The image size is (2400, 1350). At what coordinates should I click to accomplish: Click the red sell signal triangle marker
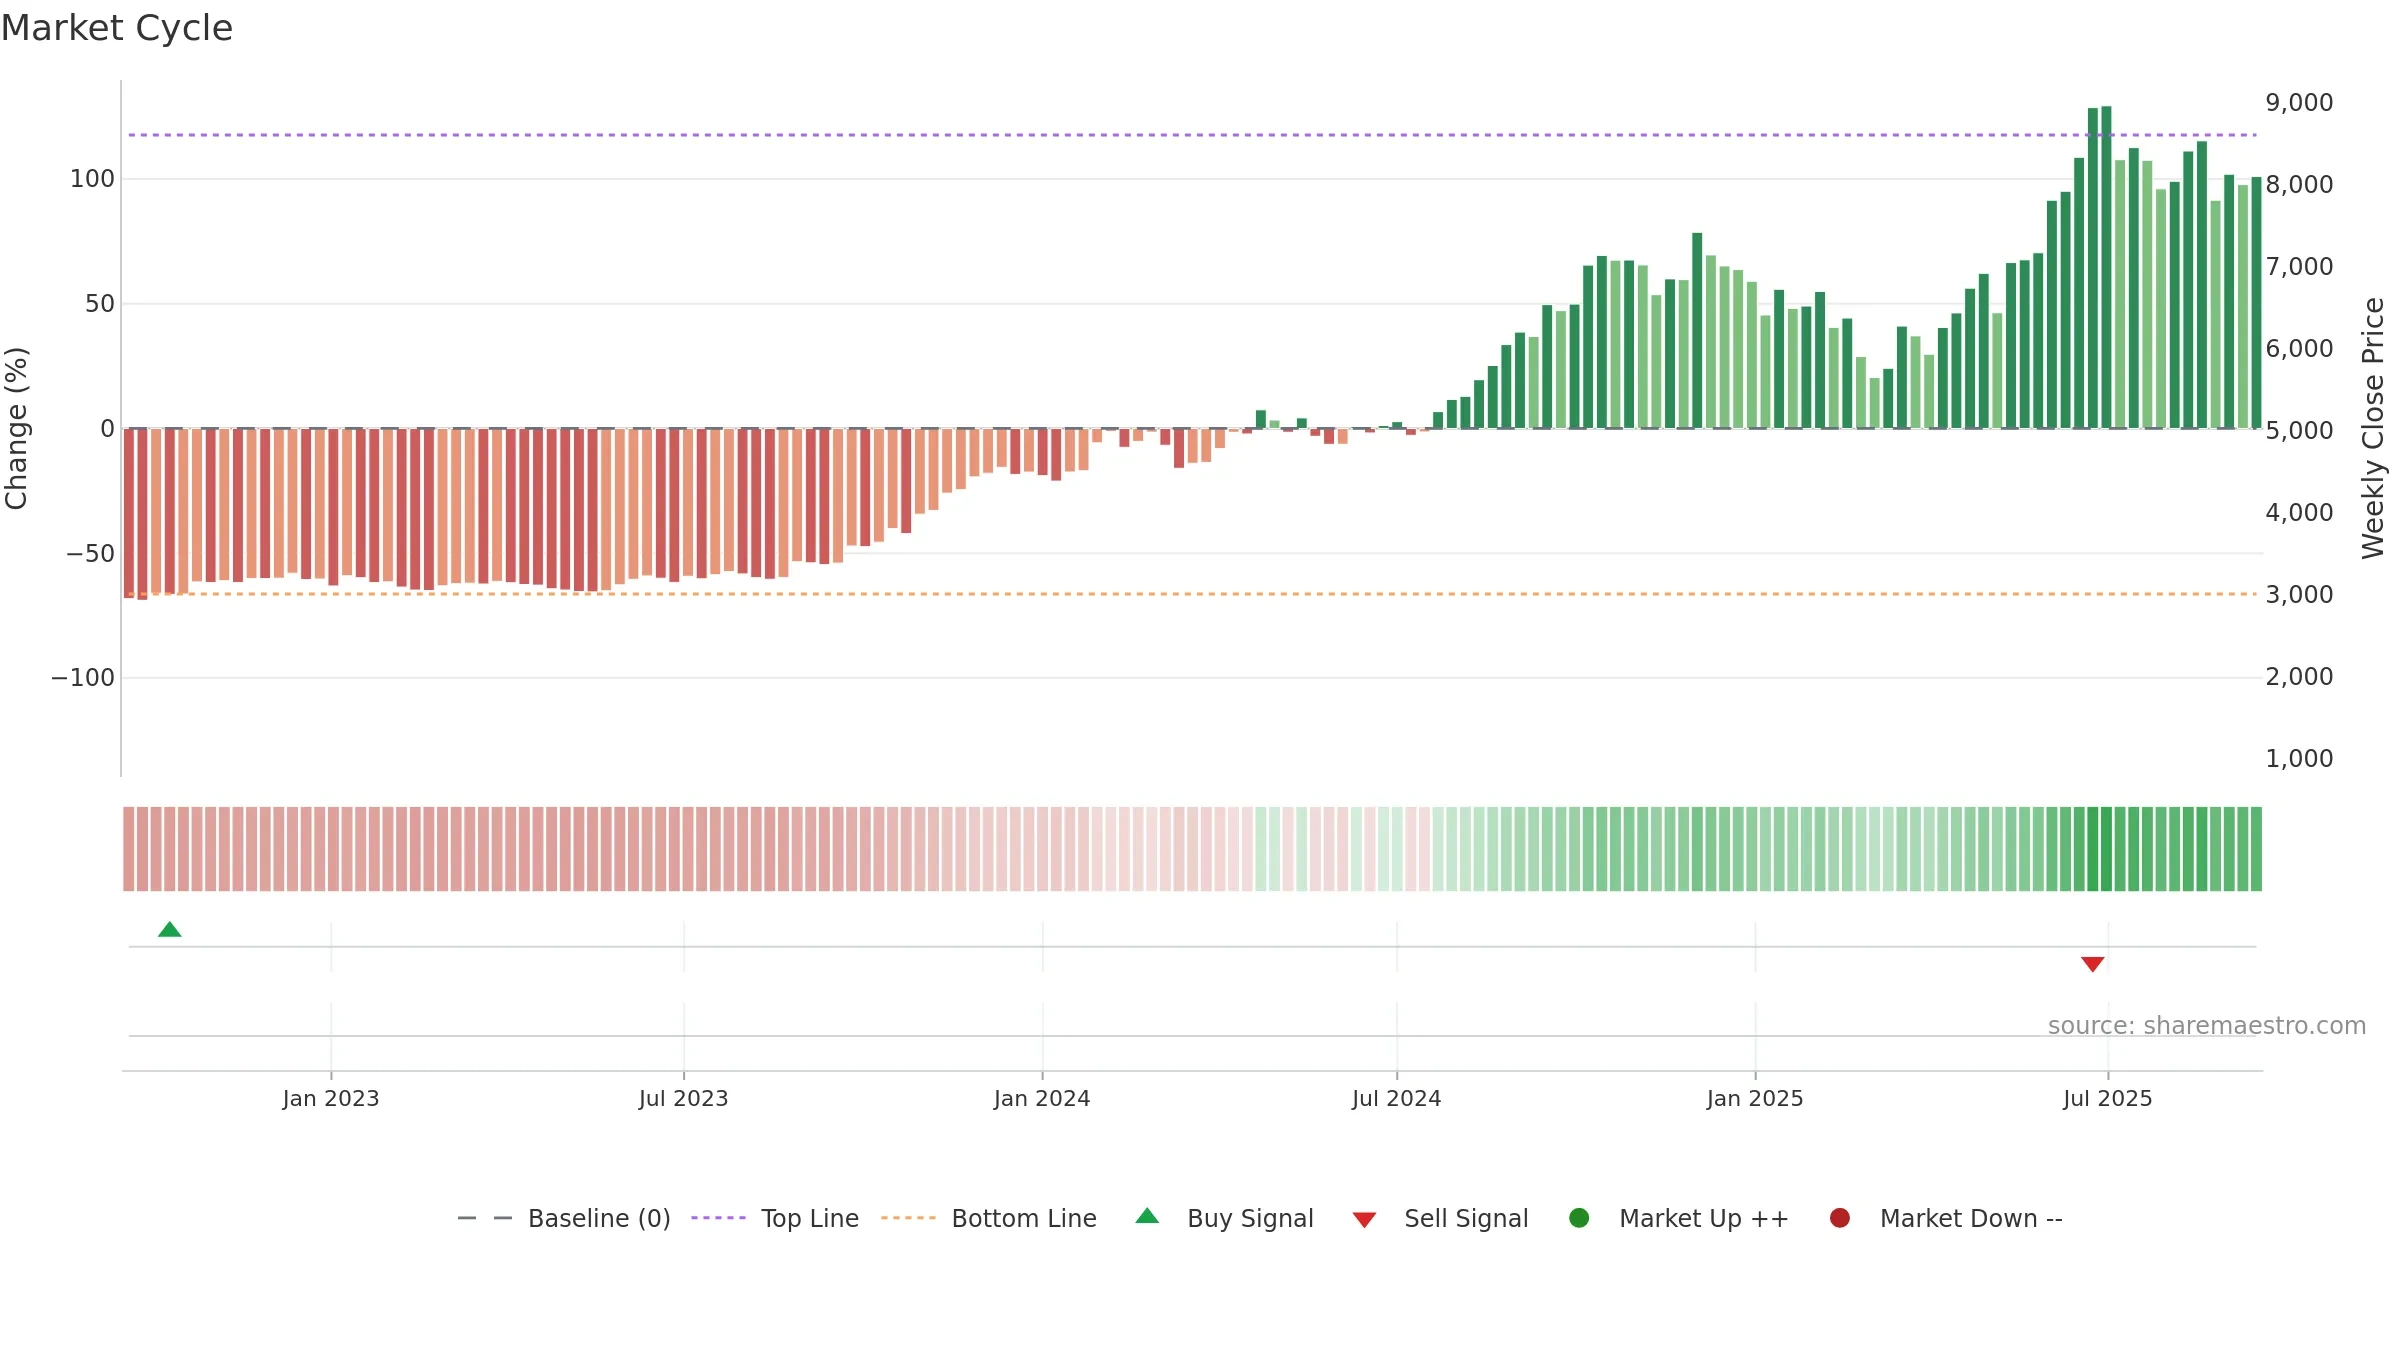[2093, 964]
